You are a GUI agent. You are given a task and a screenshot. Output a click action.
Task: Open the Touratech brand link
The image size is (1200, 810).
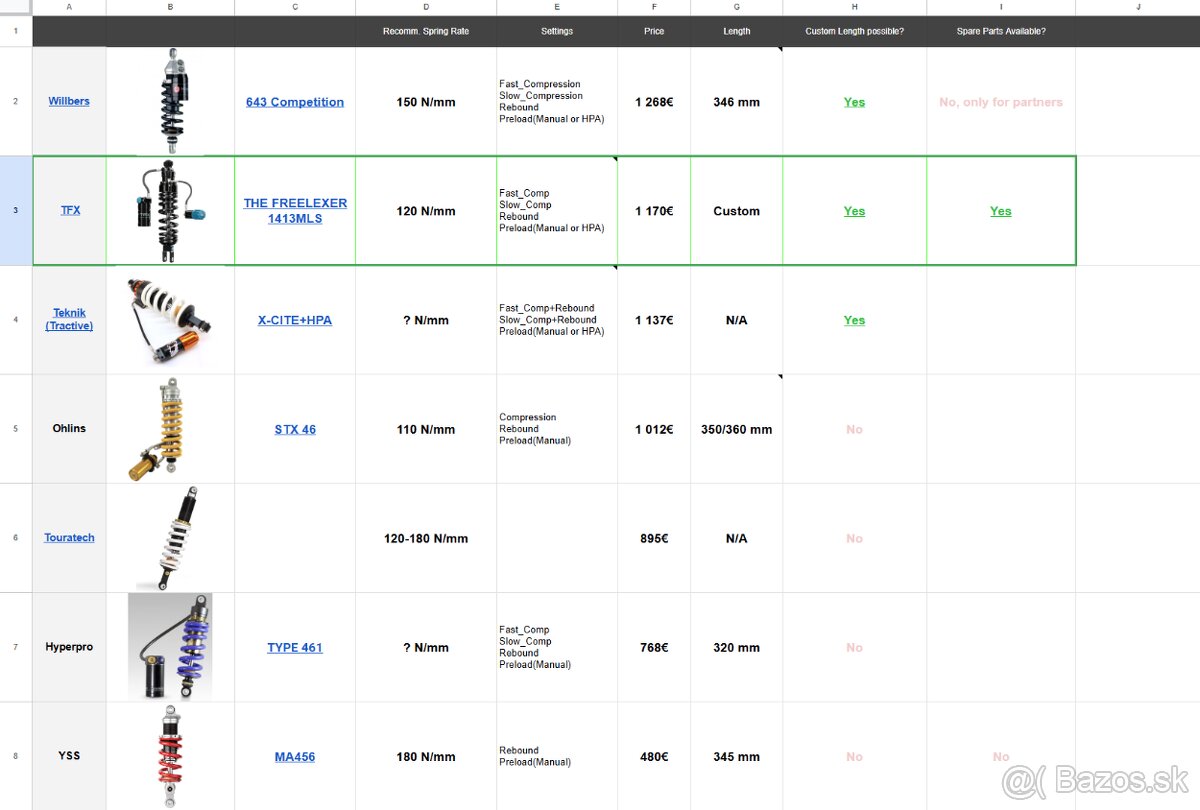(69, 537)
